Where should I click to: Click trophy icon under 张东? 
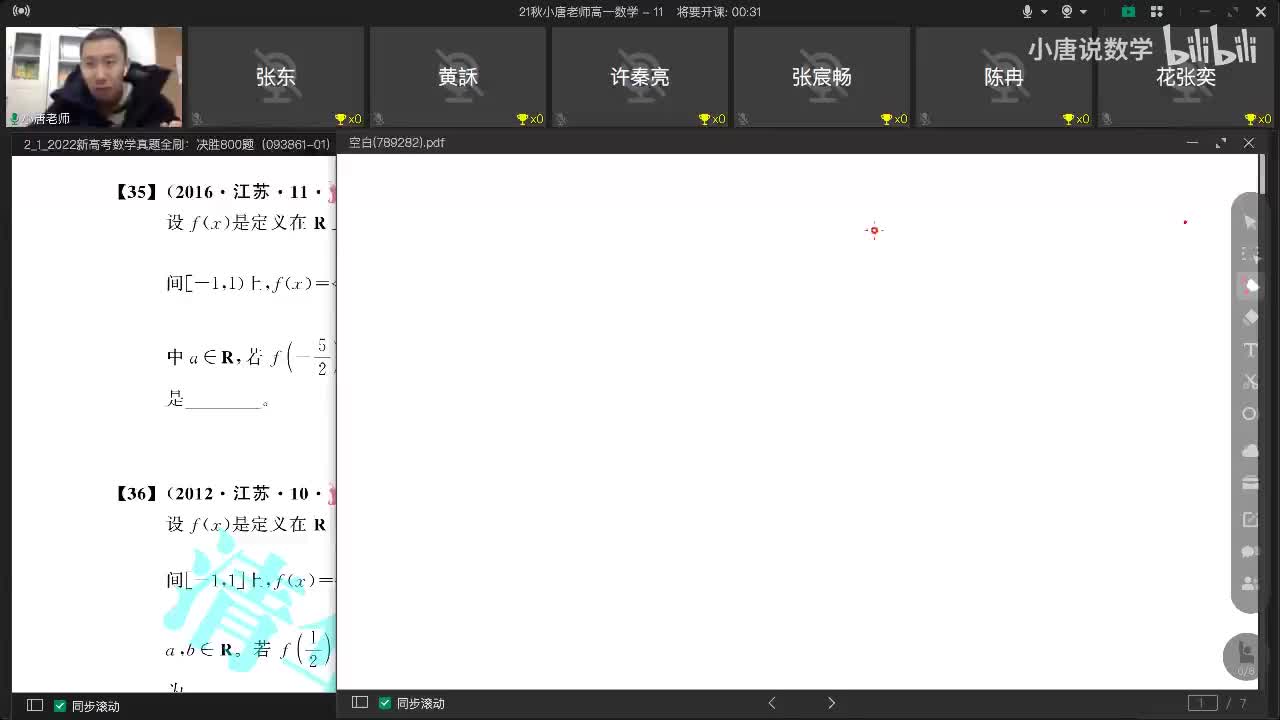click(x=340, y=119)
